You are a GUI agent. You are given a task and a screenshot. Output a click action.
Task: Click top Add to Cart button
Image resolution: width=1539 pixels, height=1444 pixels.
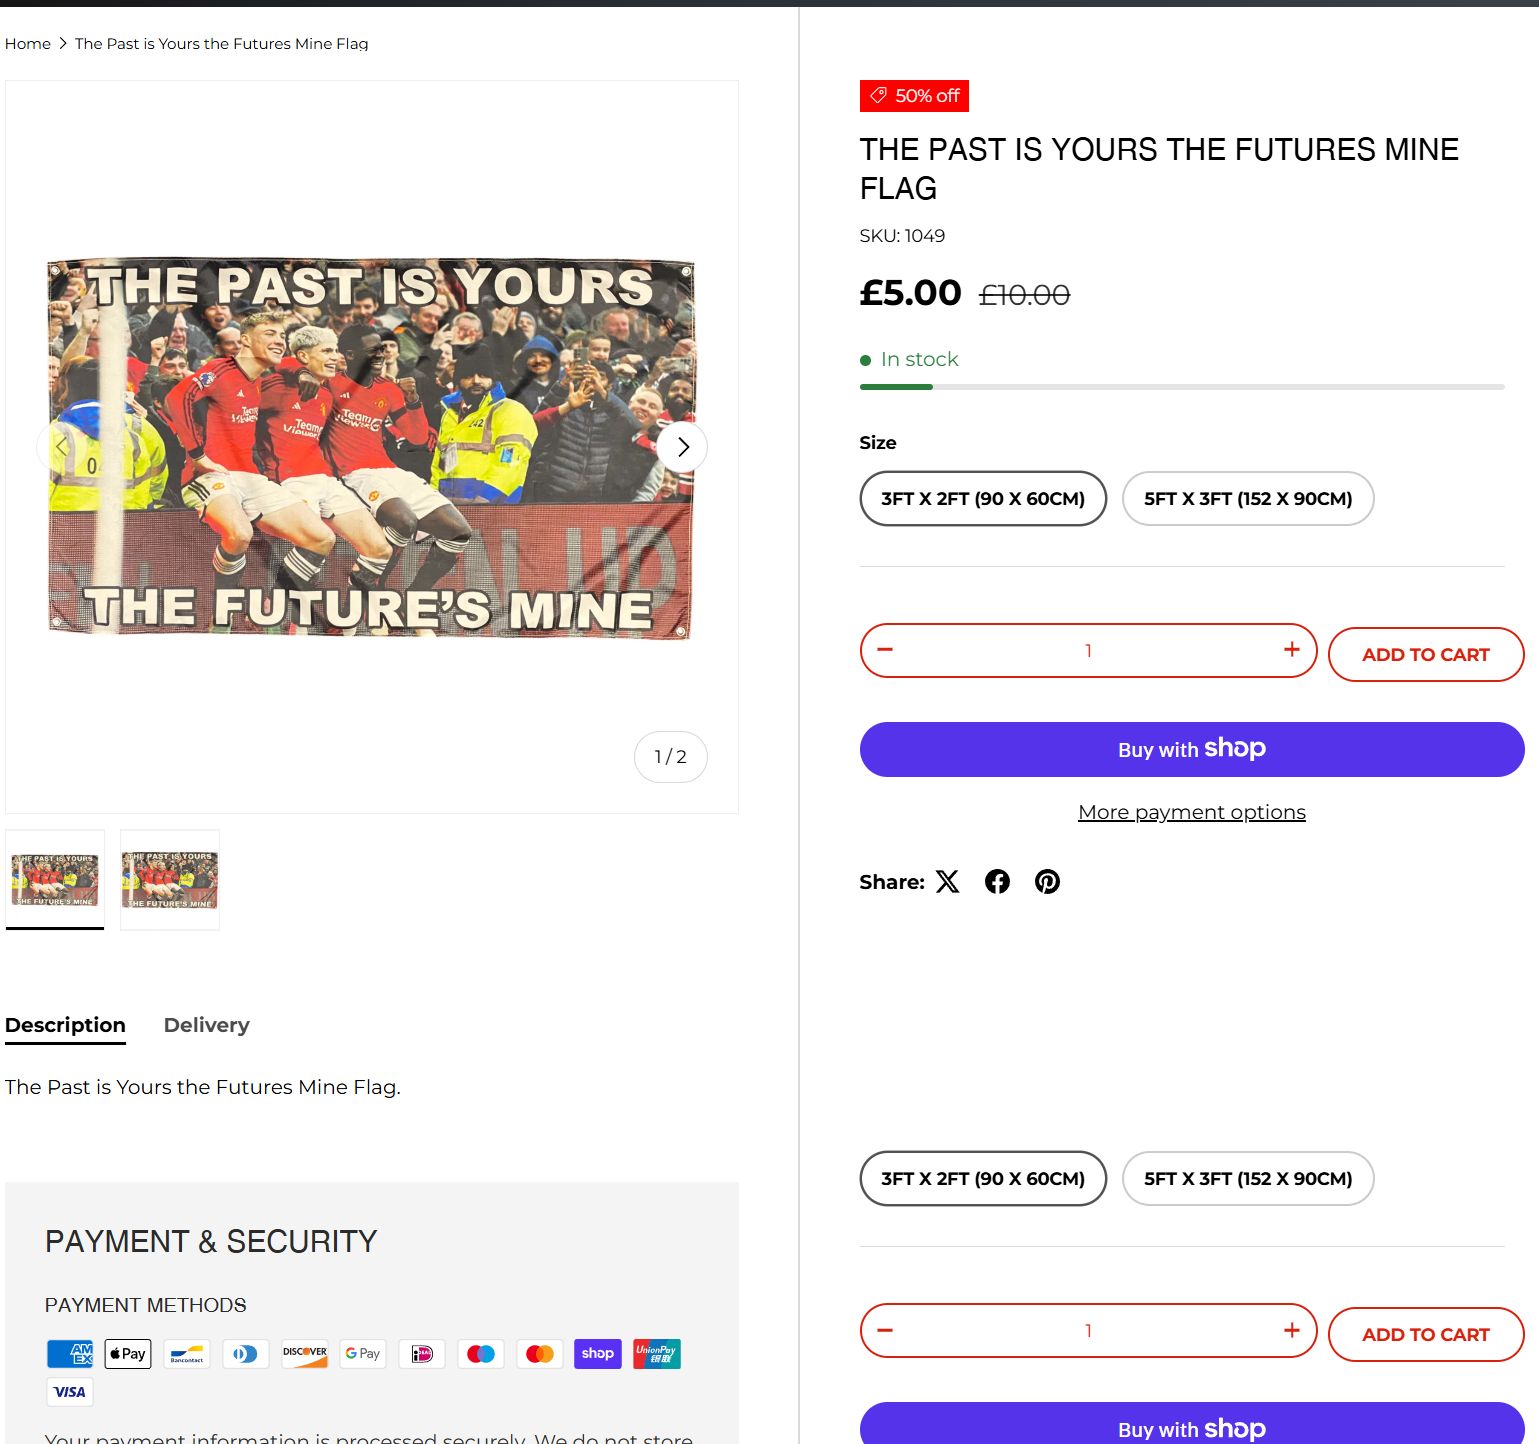tap(1425, 654)
